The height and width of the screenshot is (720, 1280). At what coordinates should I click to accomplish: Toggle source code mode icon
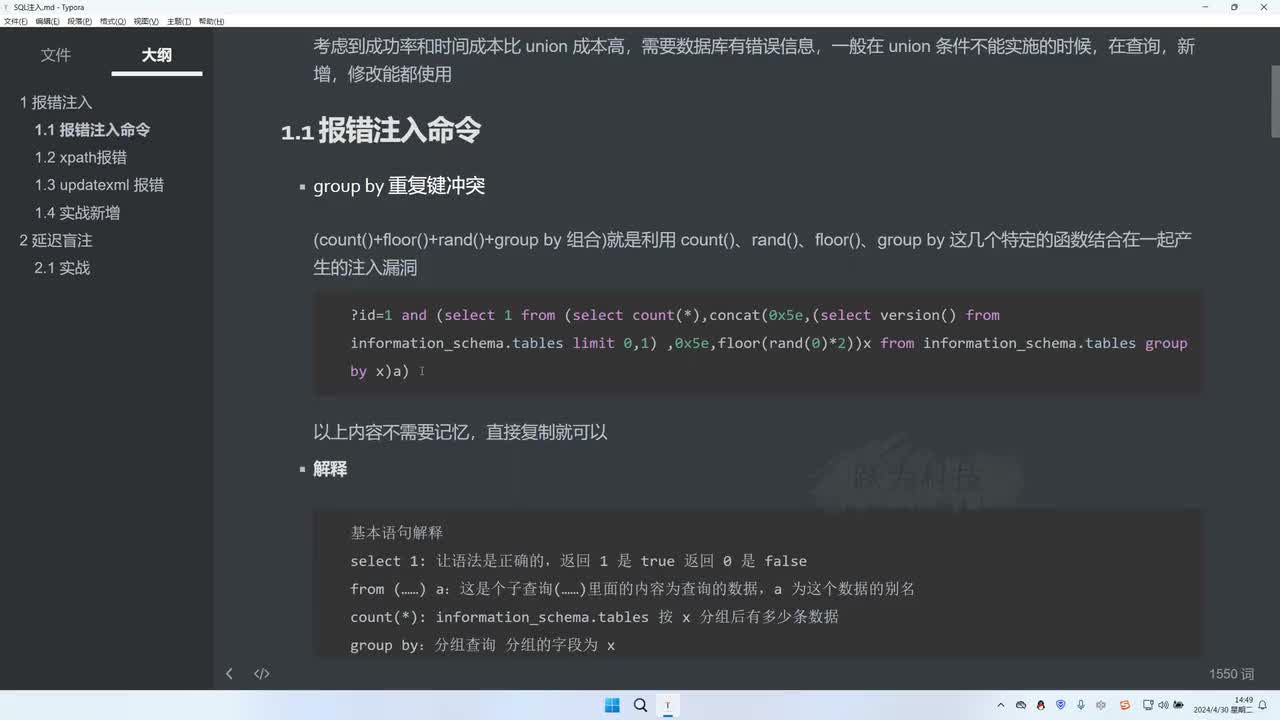click(x=262, y=674)
